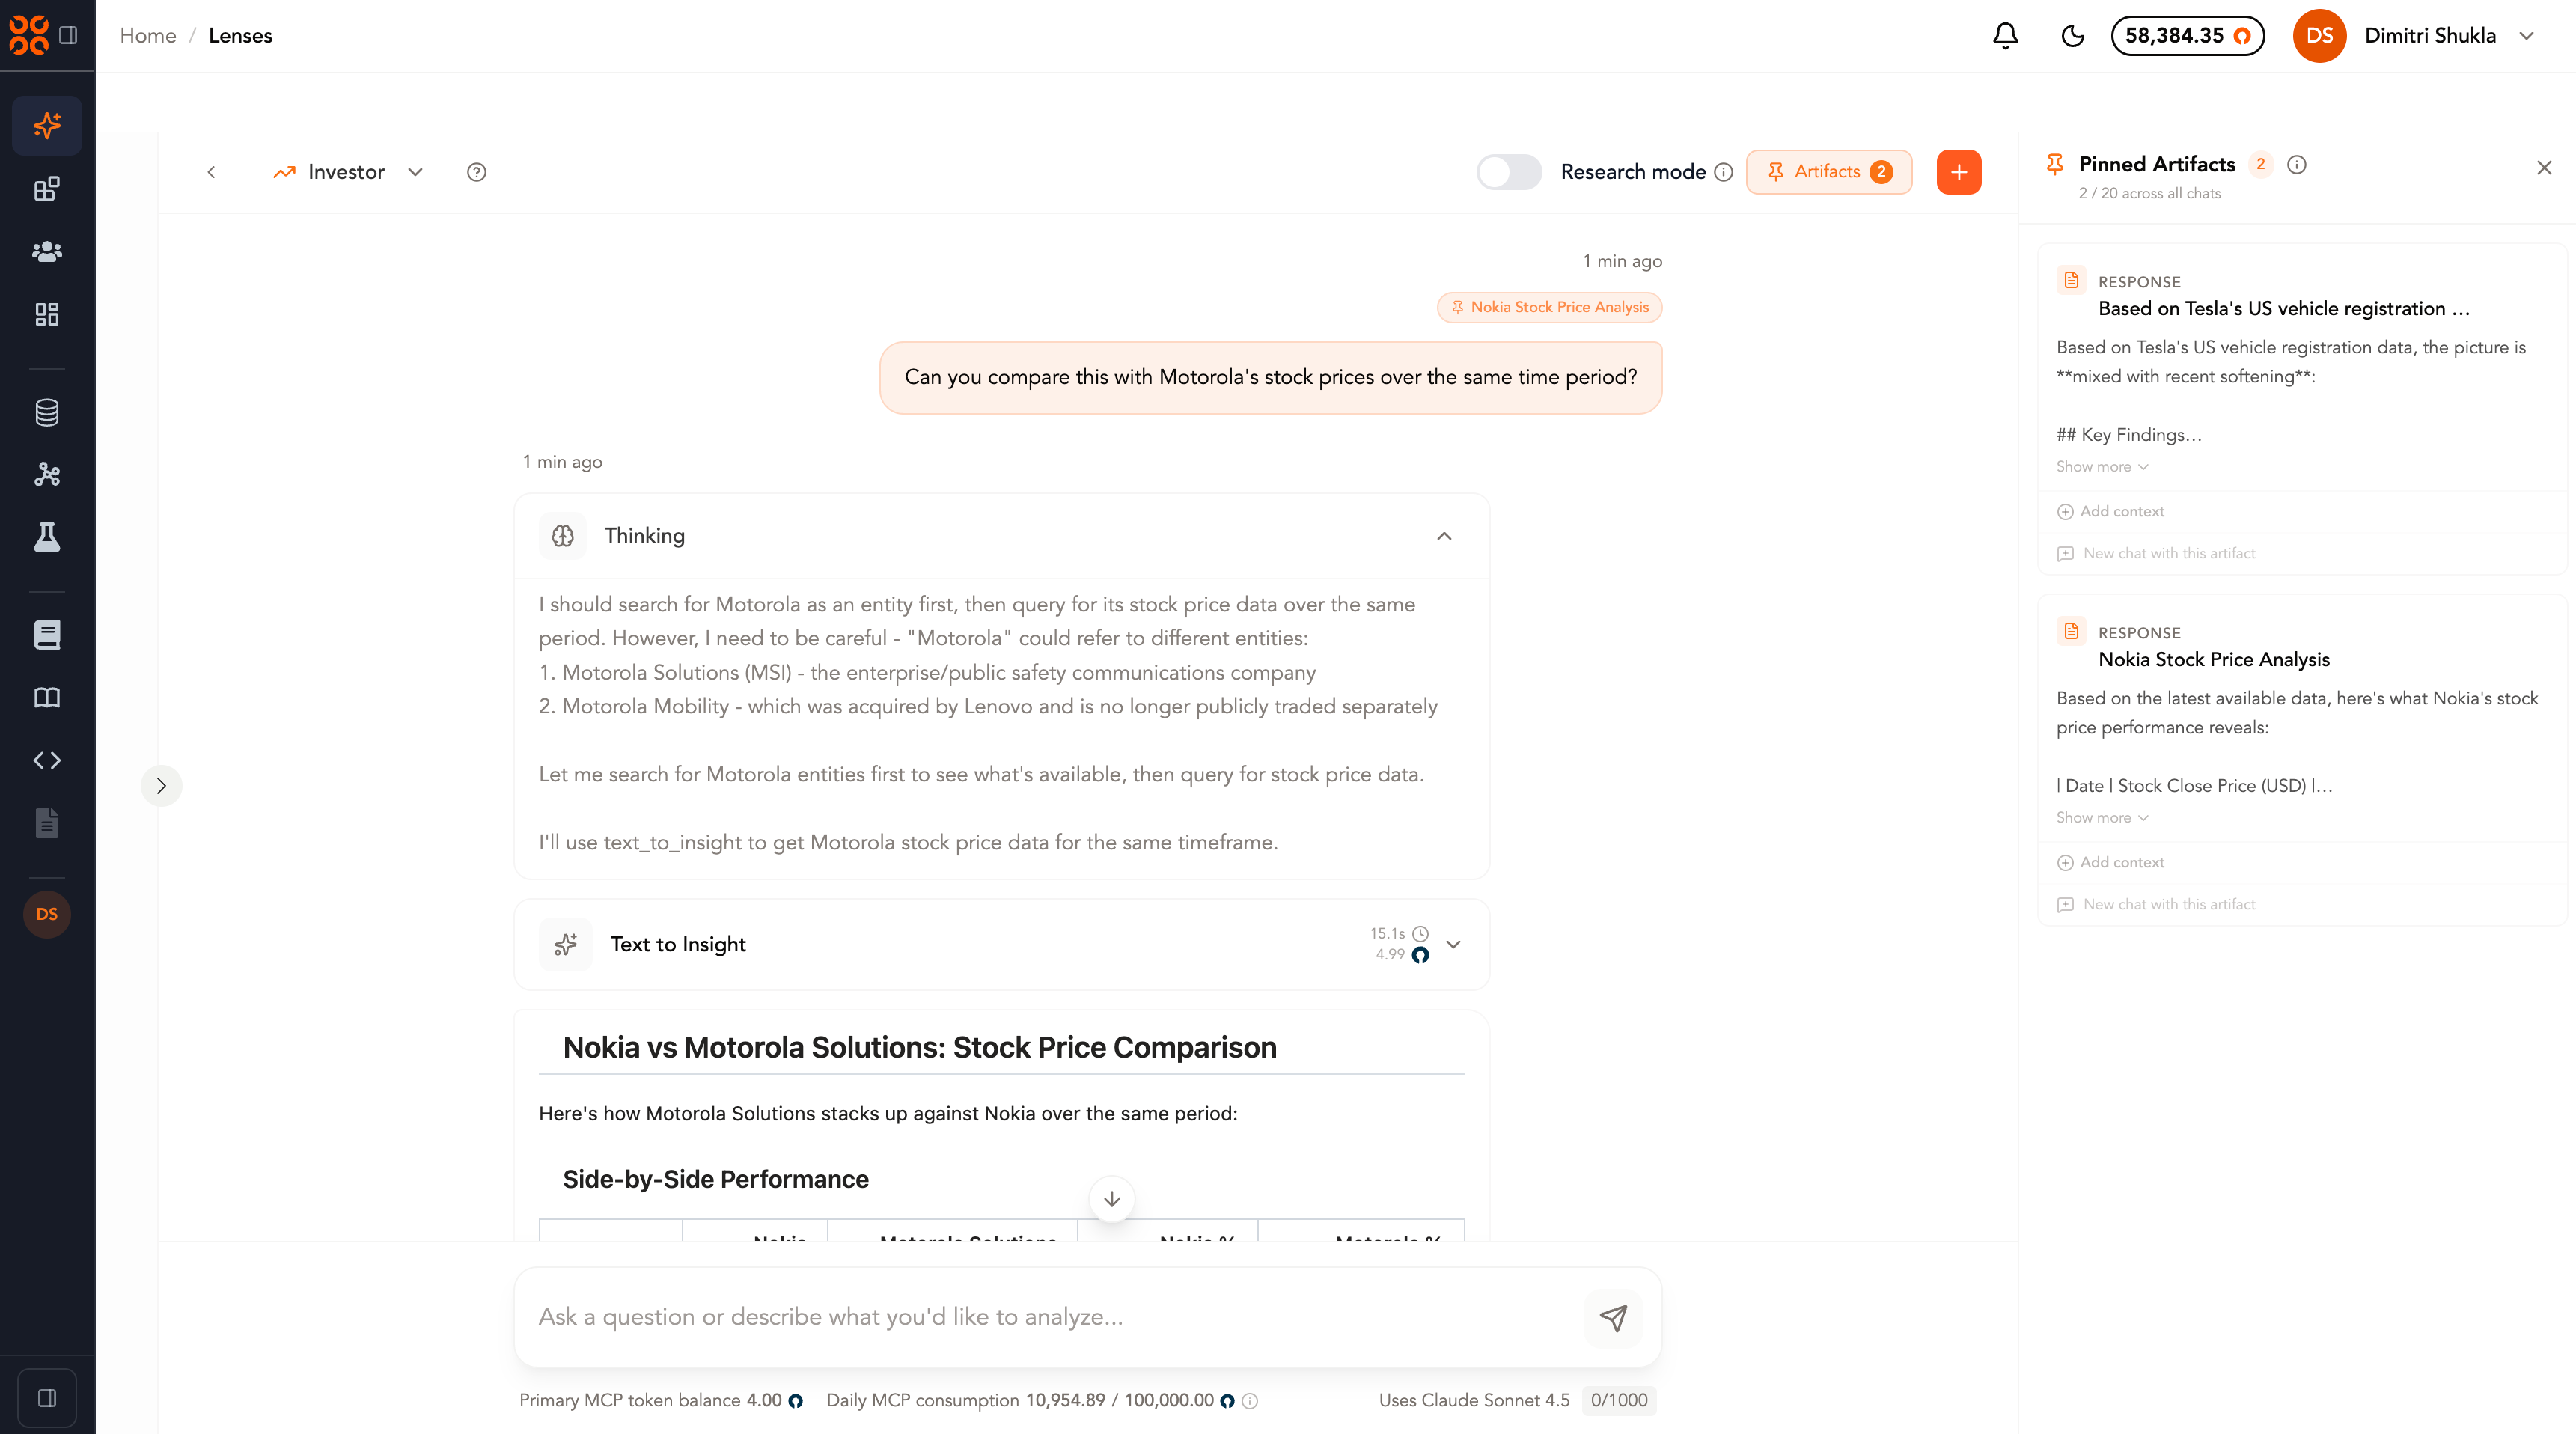Click the Text to Insight sparkle icon
Screen dimensions: 2576x1434
point(566,944)
